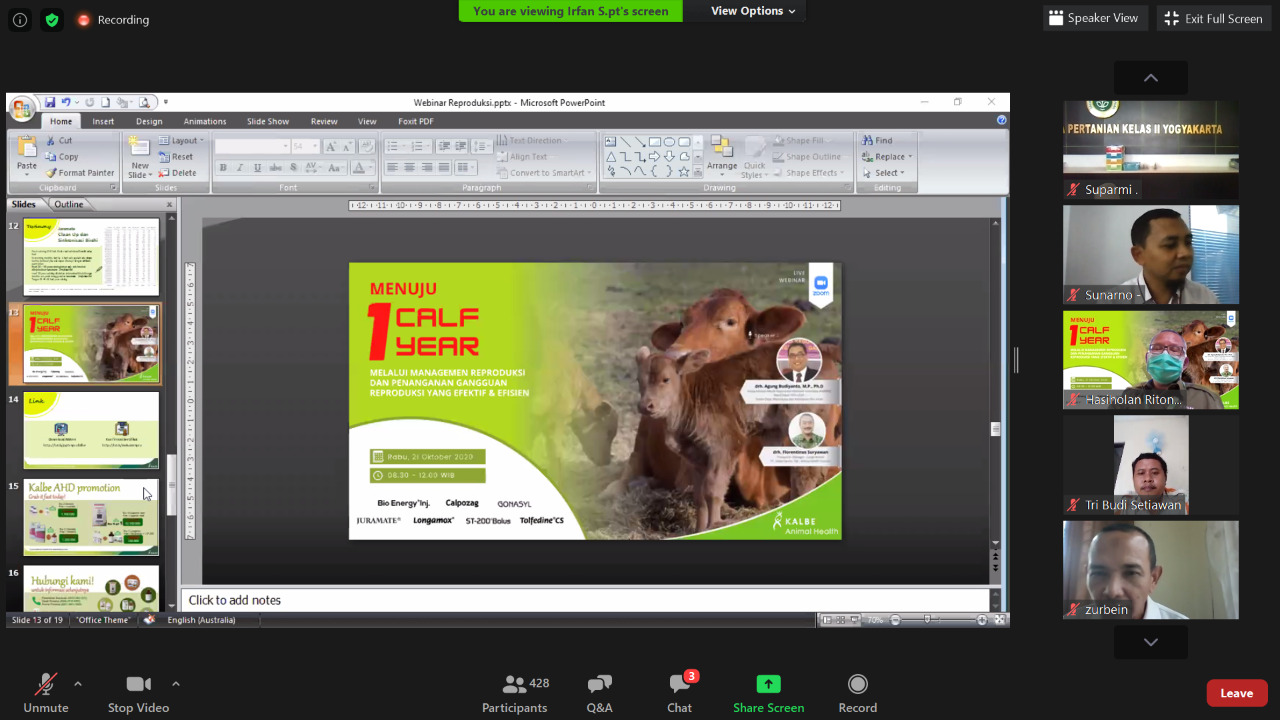Cut the selection using the Cut button
The width and height of the screenshot is (1280, 720).
tap(59, 141)
